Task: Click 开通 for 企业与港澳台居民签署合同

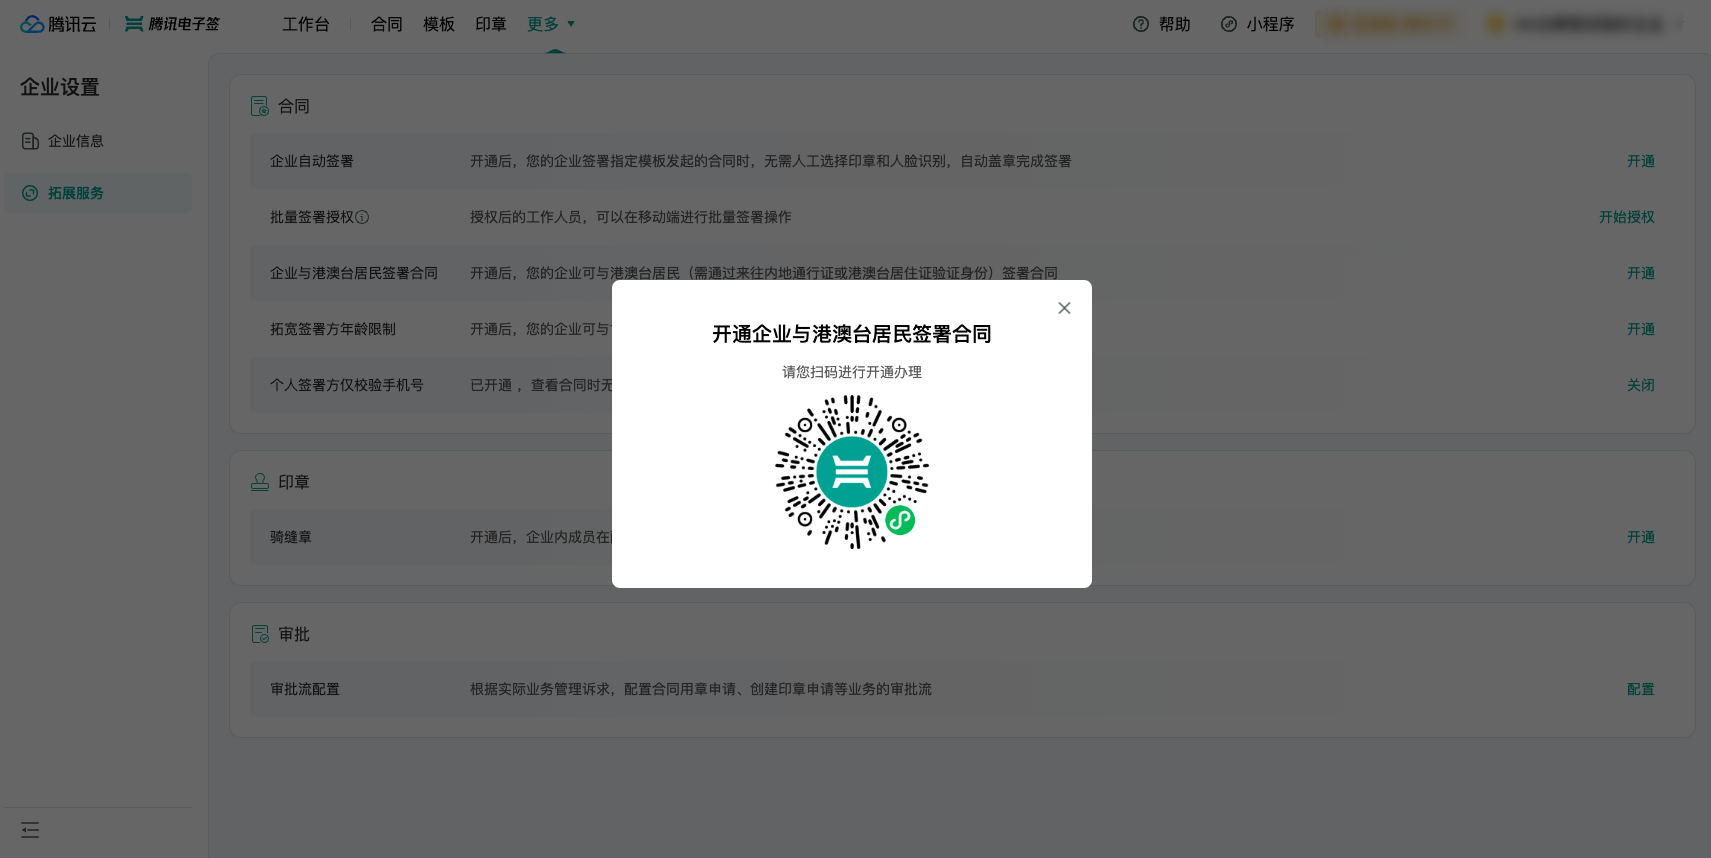Action: coord(1641,273)
